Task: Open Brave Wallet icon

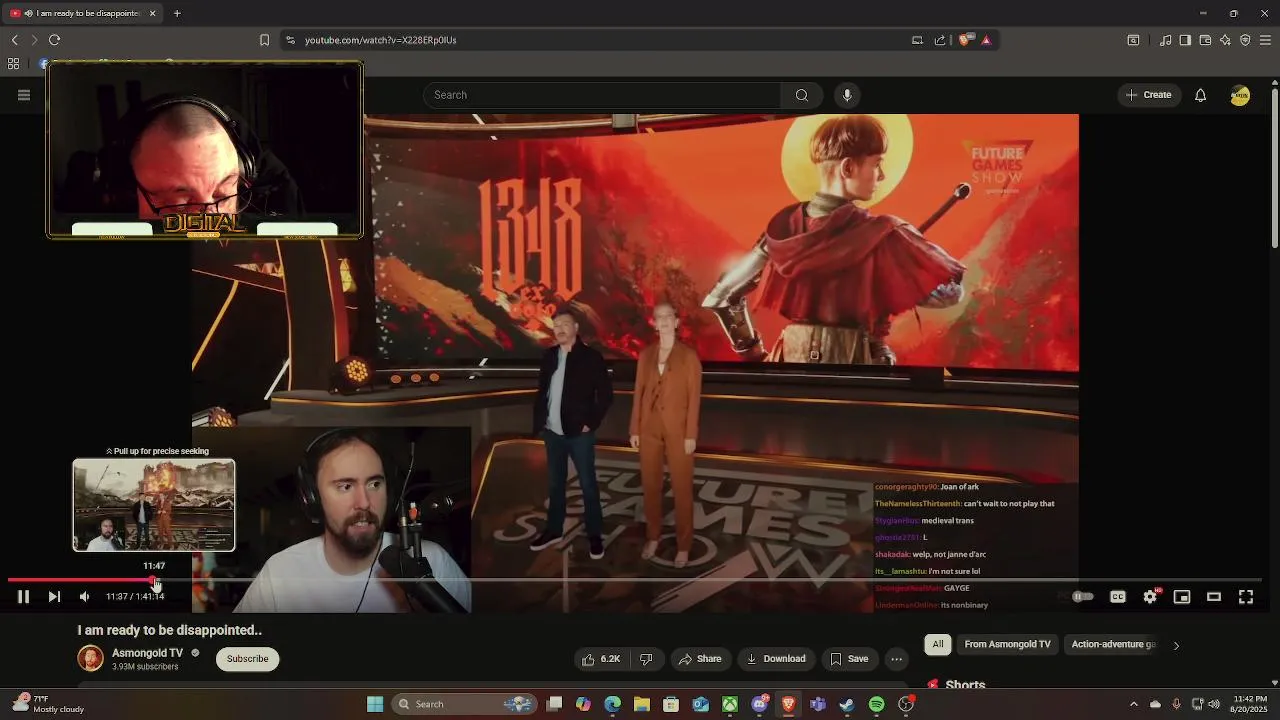Action: [1205, 40]
